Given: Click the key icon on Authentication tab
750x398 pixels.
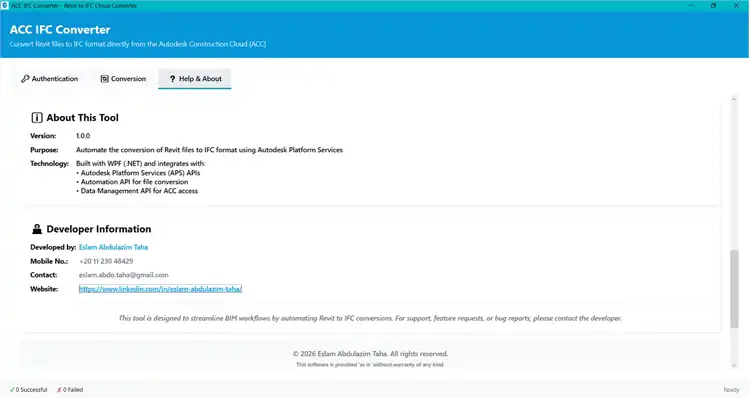Looking at the screenshot, I should click(x=25, y=78).
